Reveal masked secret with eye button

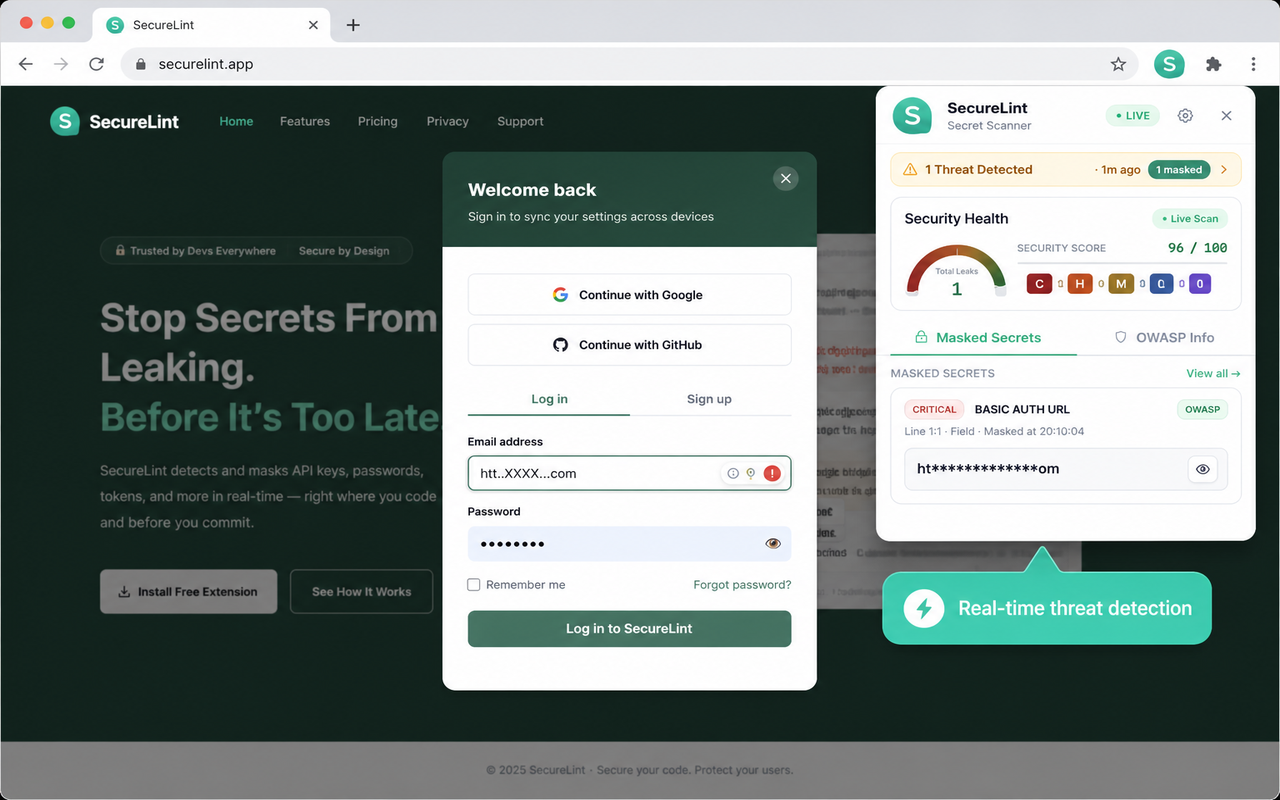1202,469
